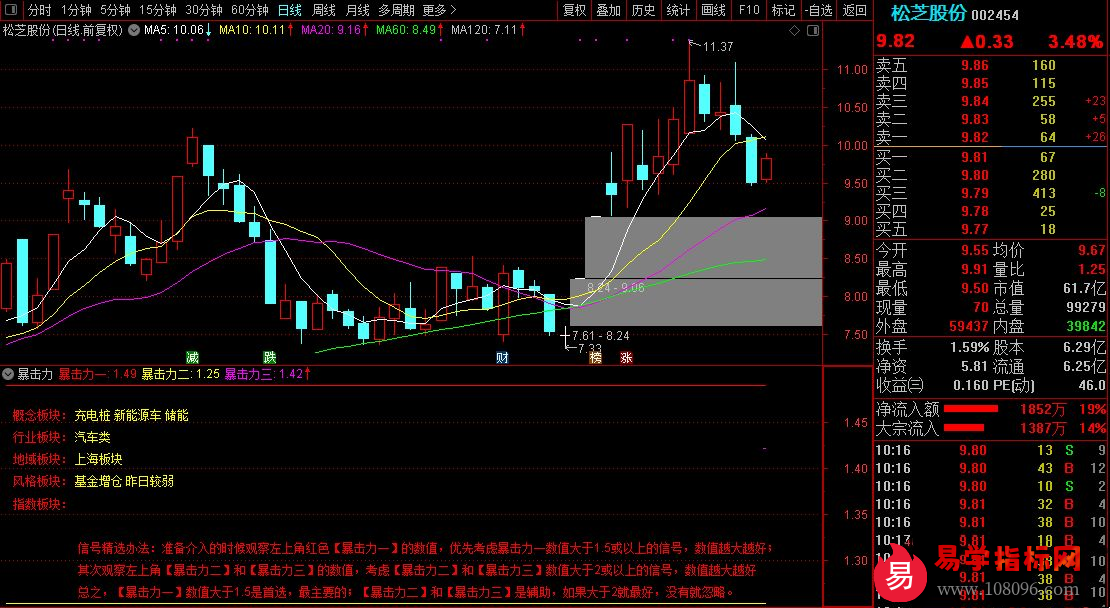The image size is (1110, 608).
Task: Click the 市值 61.7亿 value
Action: tap(1083, 289)
